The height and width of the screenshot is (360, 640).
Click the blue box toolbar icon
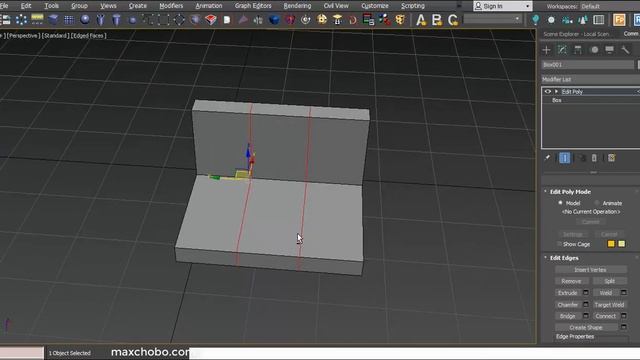(x=53, y=20)
